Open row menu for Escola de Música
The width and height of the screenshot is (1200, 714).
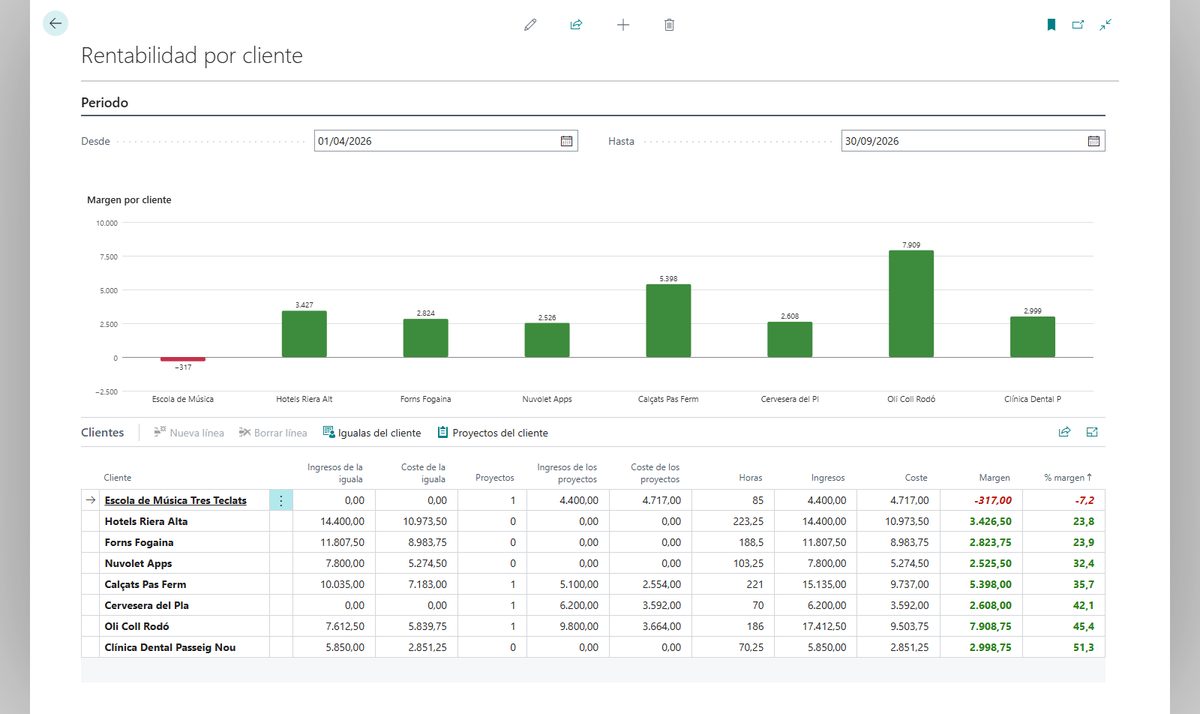click(281, 500)
